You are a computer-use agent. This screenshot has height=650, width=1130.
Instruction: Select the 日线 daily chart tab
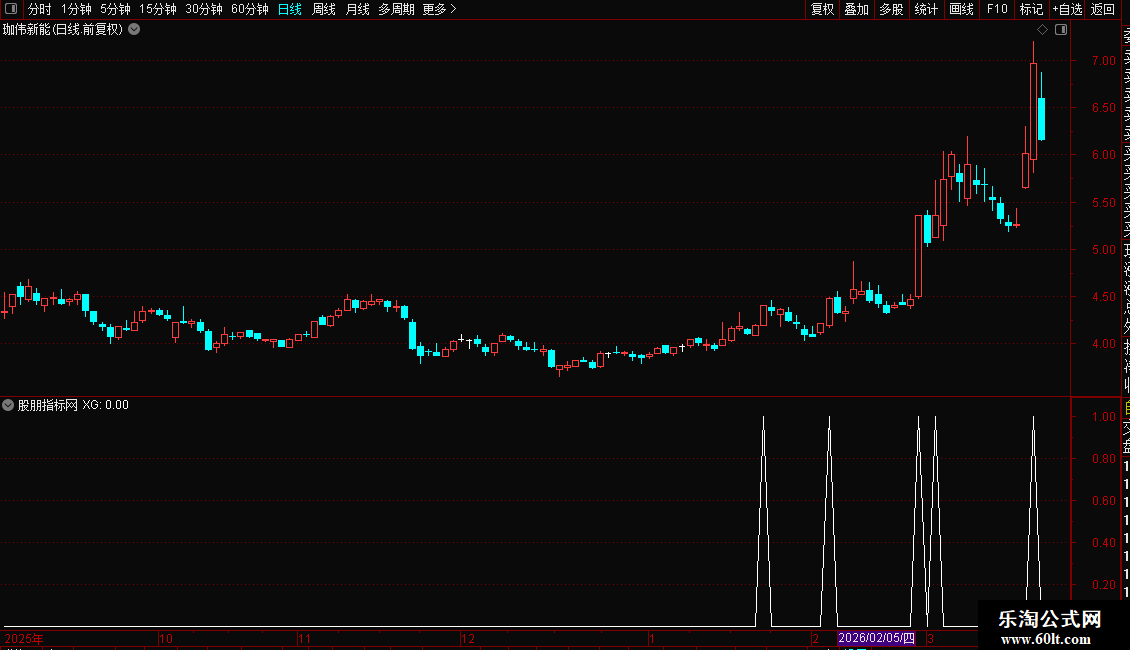290,9
